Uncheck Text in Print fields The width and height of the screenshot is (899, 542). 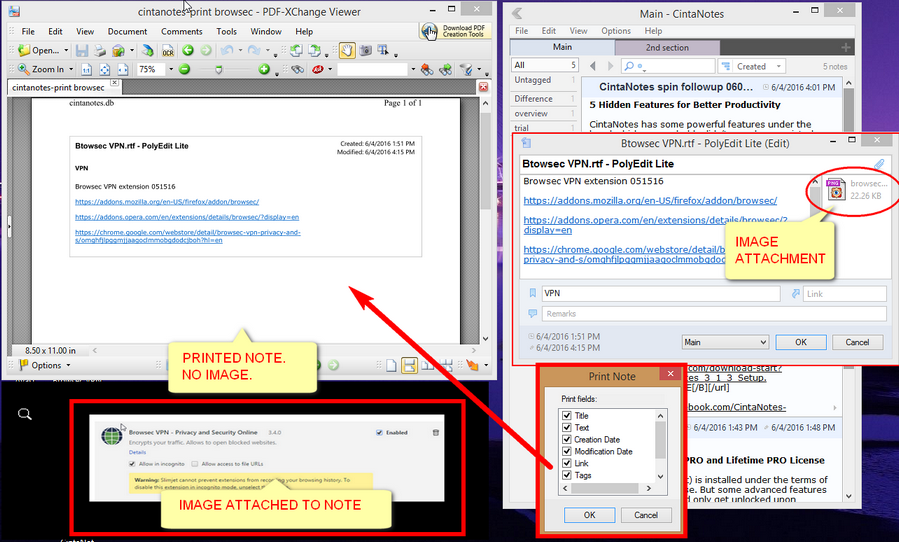point(567,427)
